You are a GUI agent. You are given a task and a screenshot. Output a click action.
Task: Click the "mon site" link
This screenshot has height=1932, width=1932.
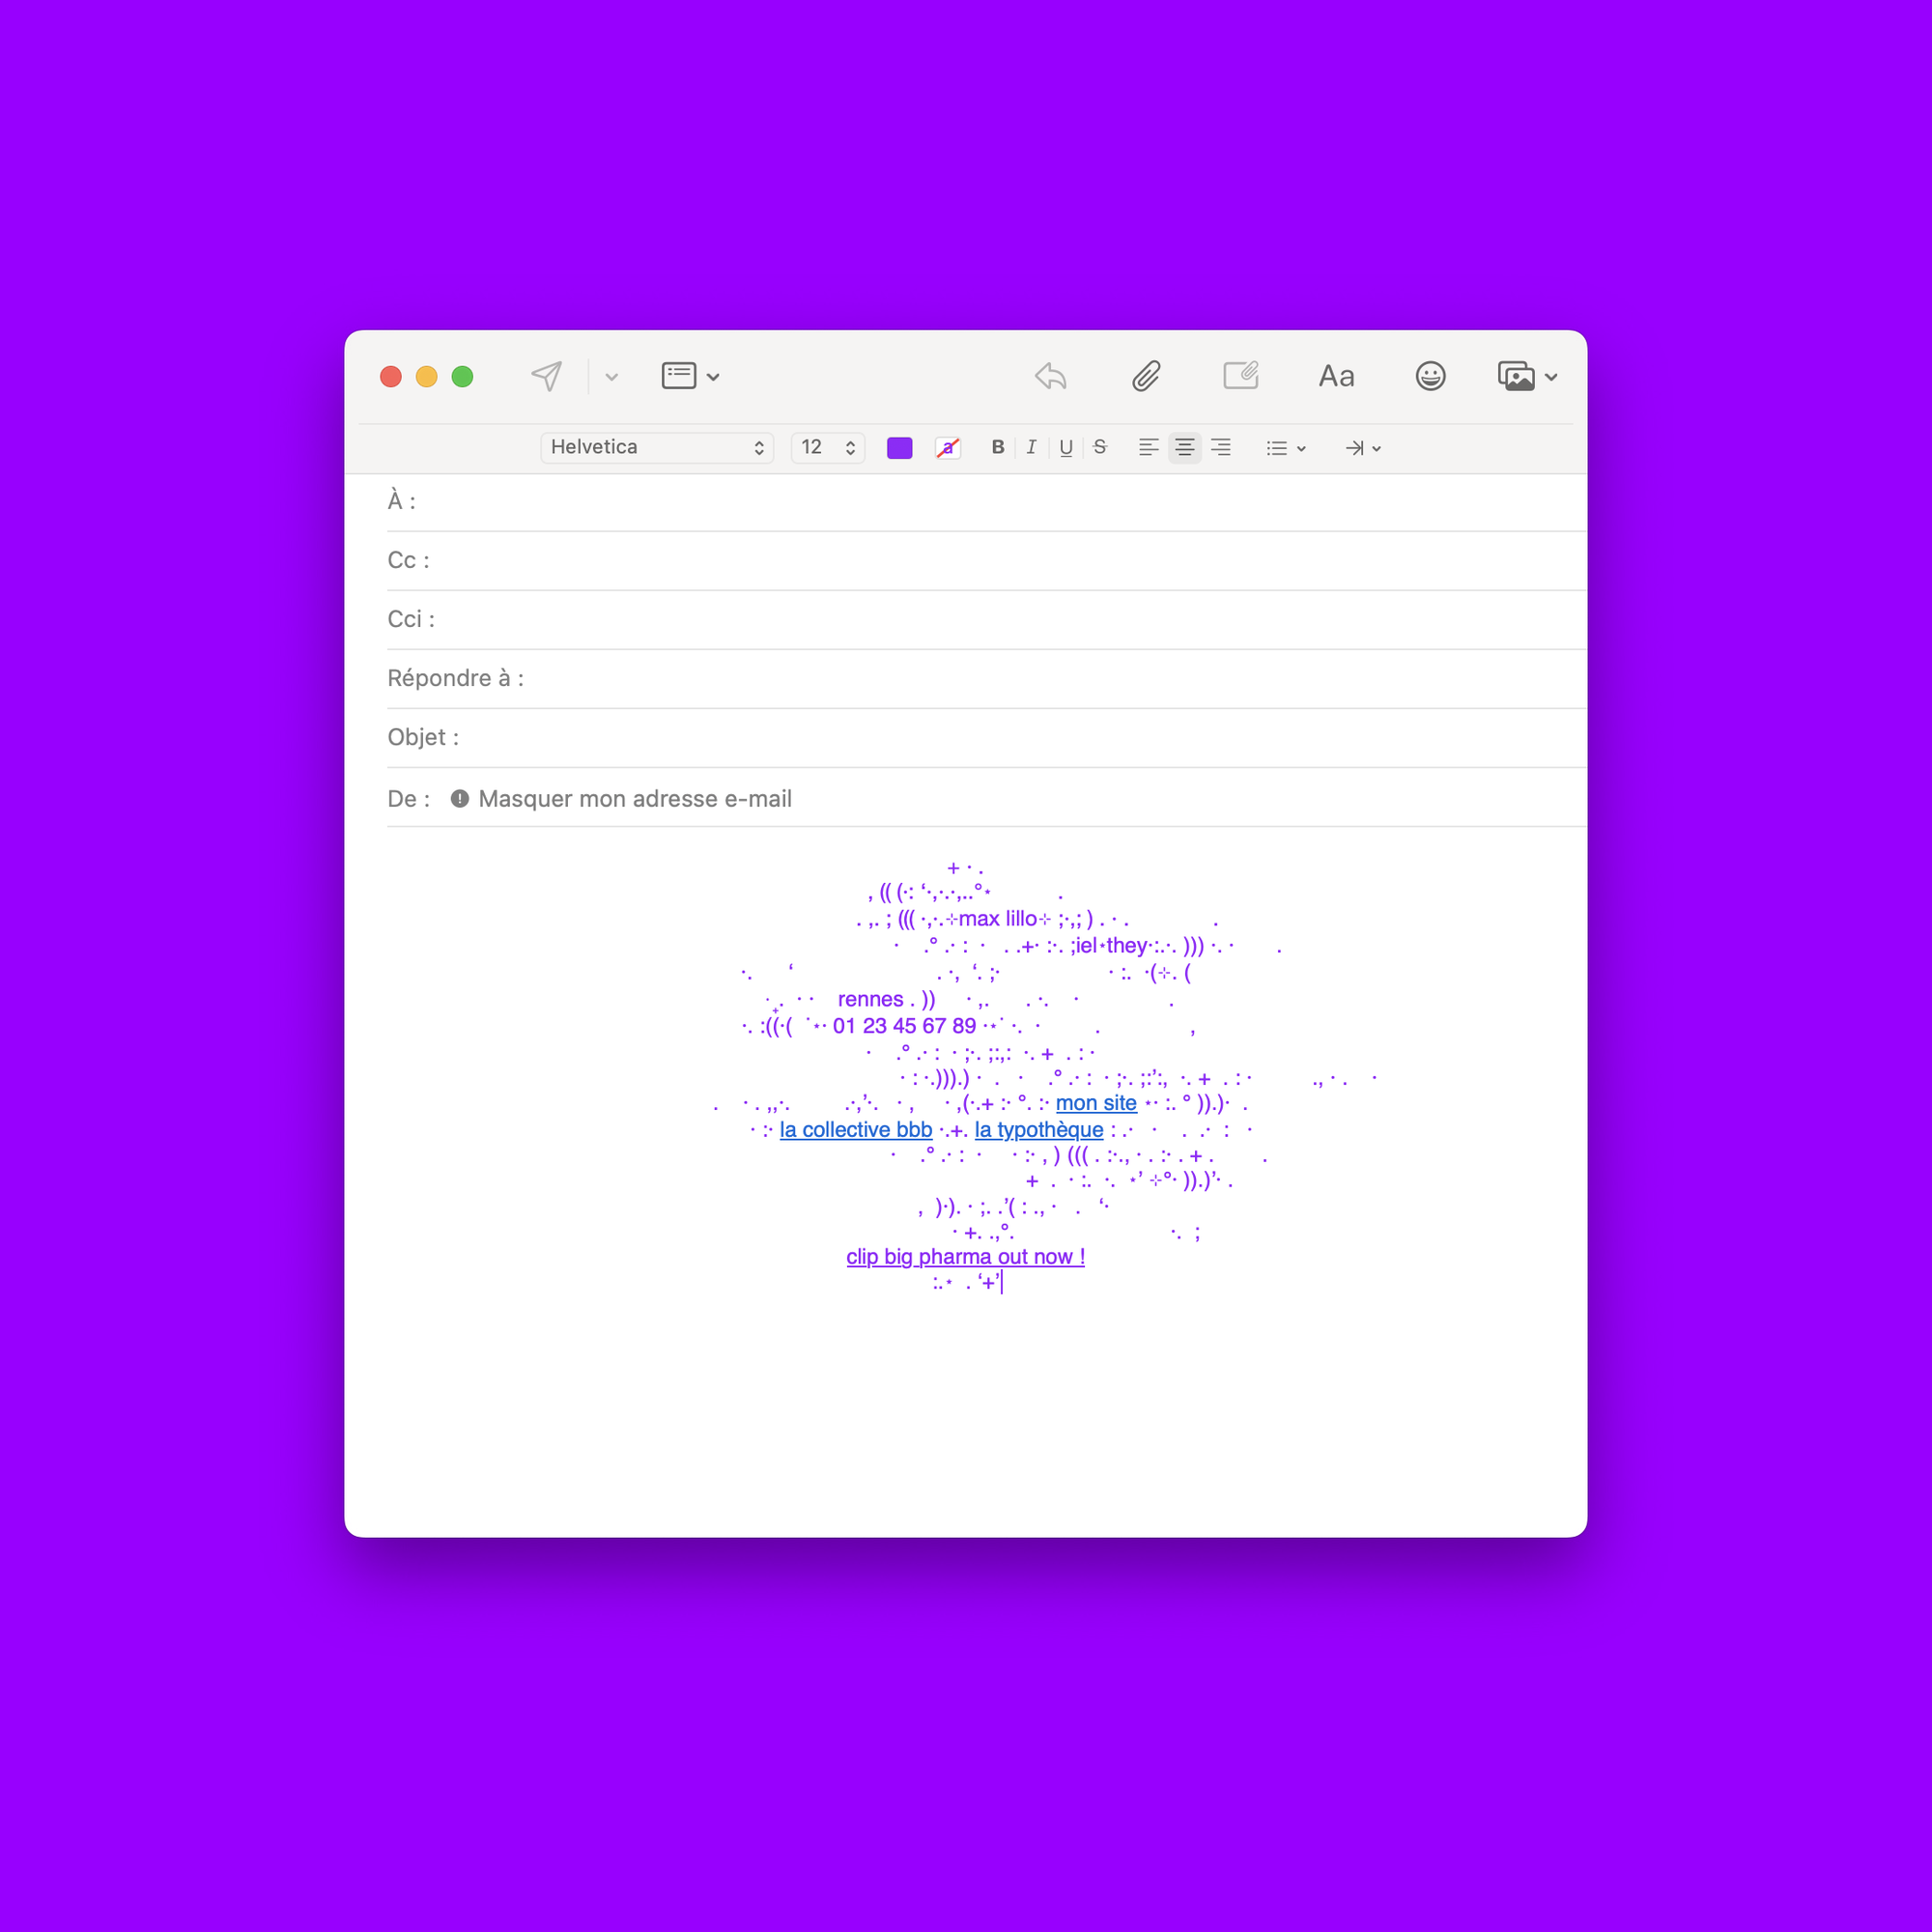tap(1096, 1103)
